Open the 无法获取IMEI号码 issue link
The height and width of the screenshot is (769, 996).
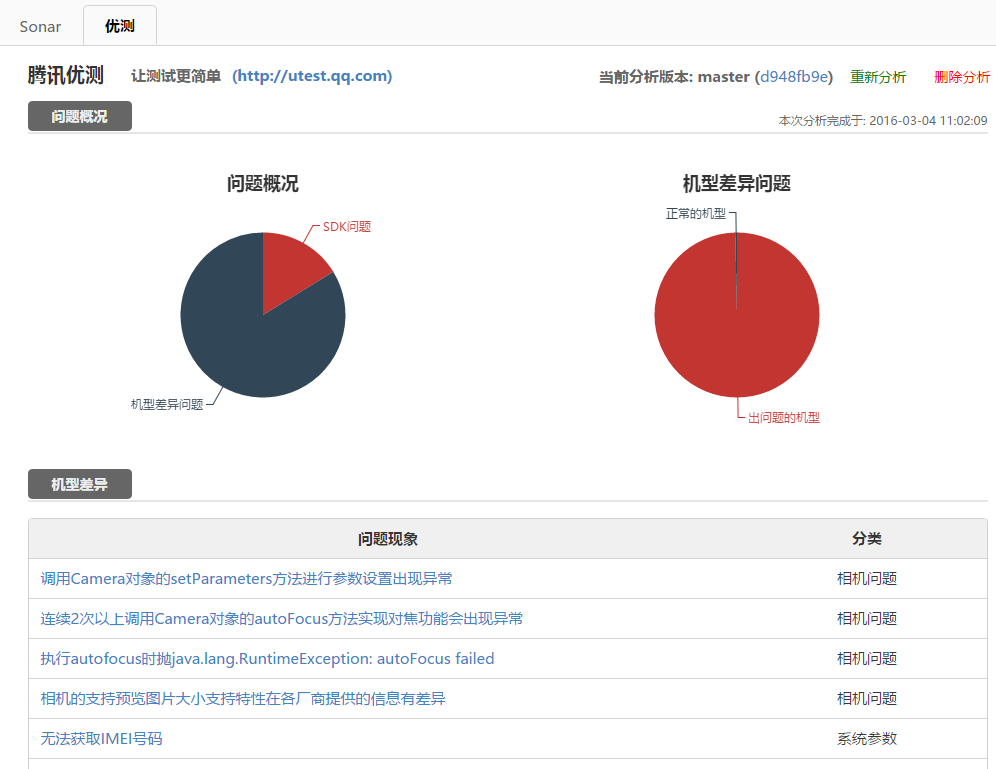pyautogui.click(x=102, y=739)
